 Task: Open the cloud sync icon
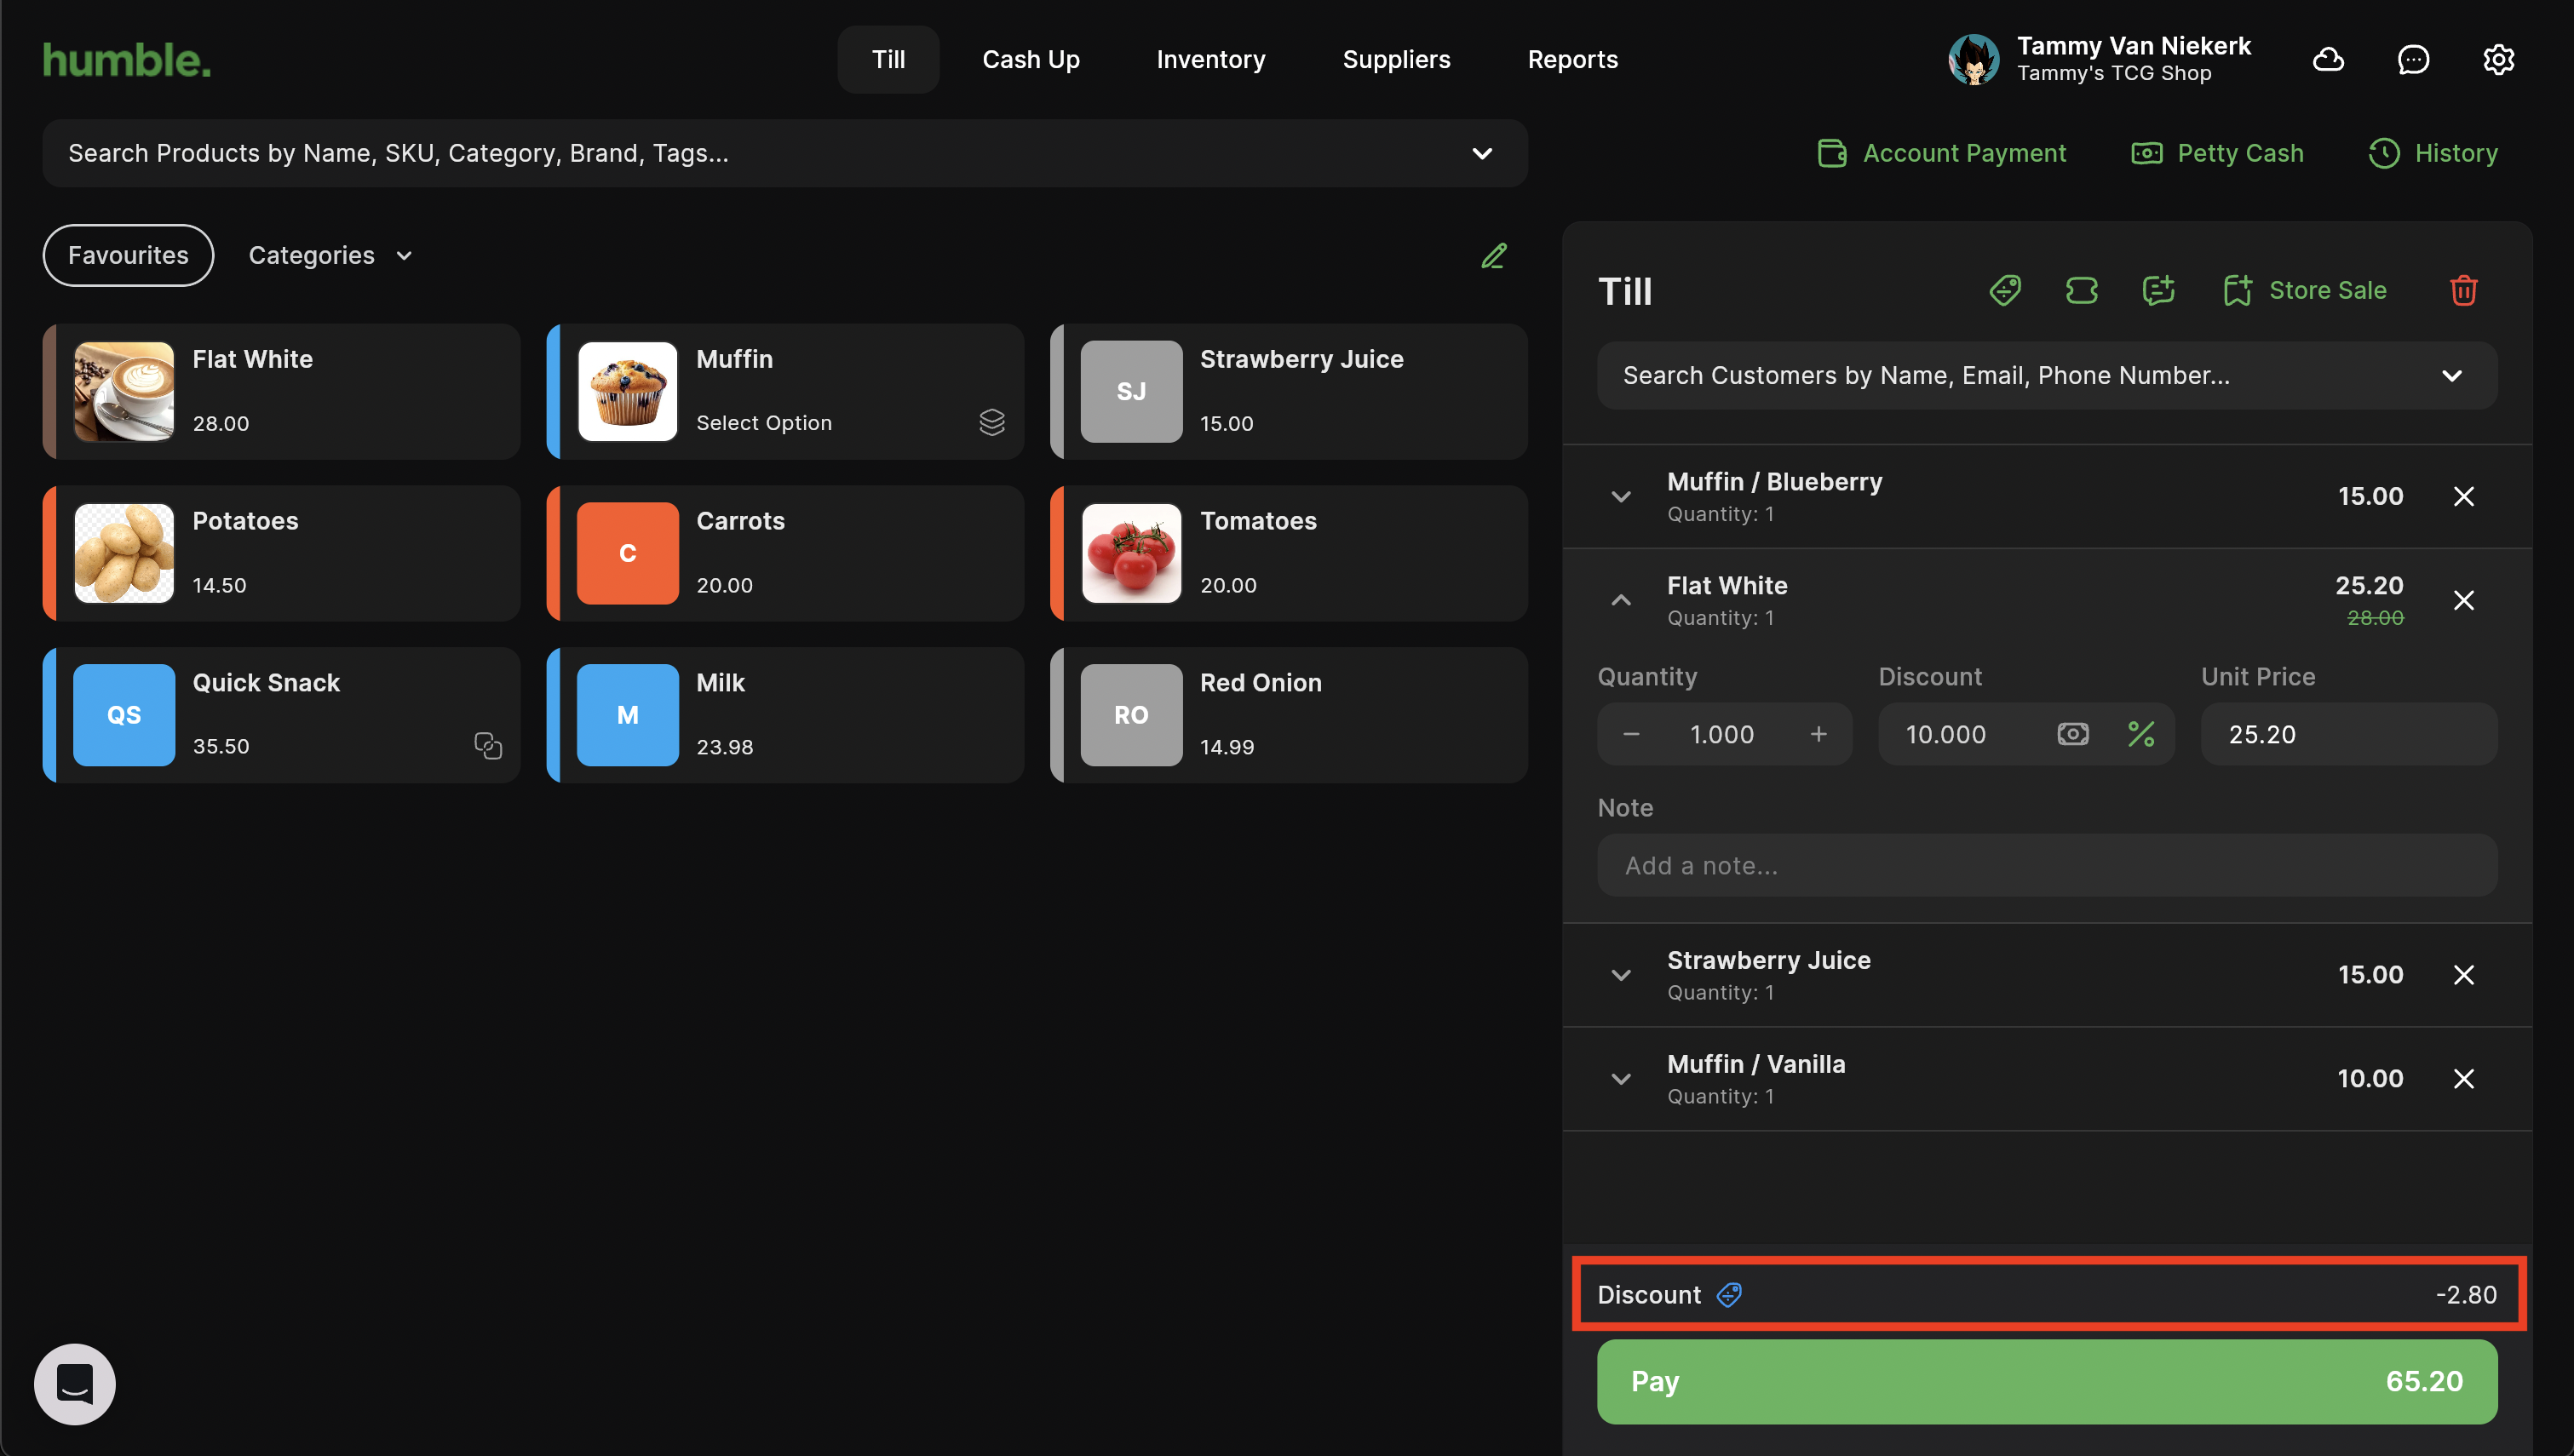click(2328, 60)
